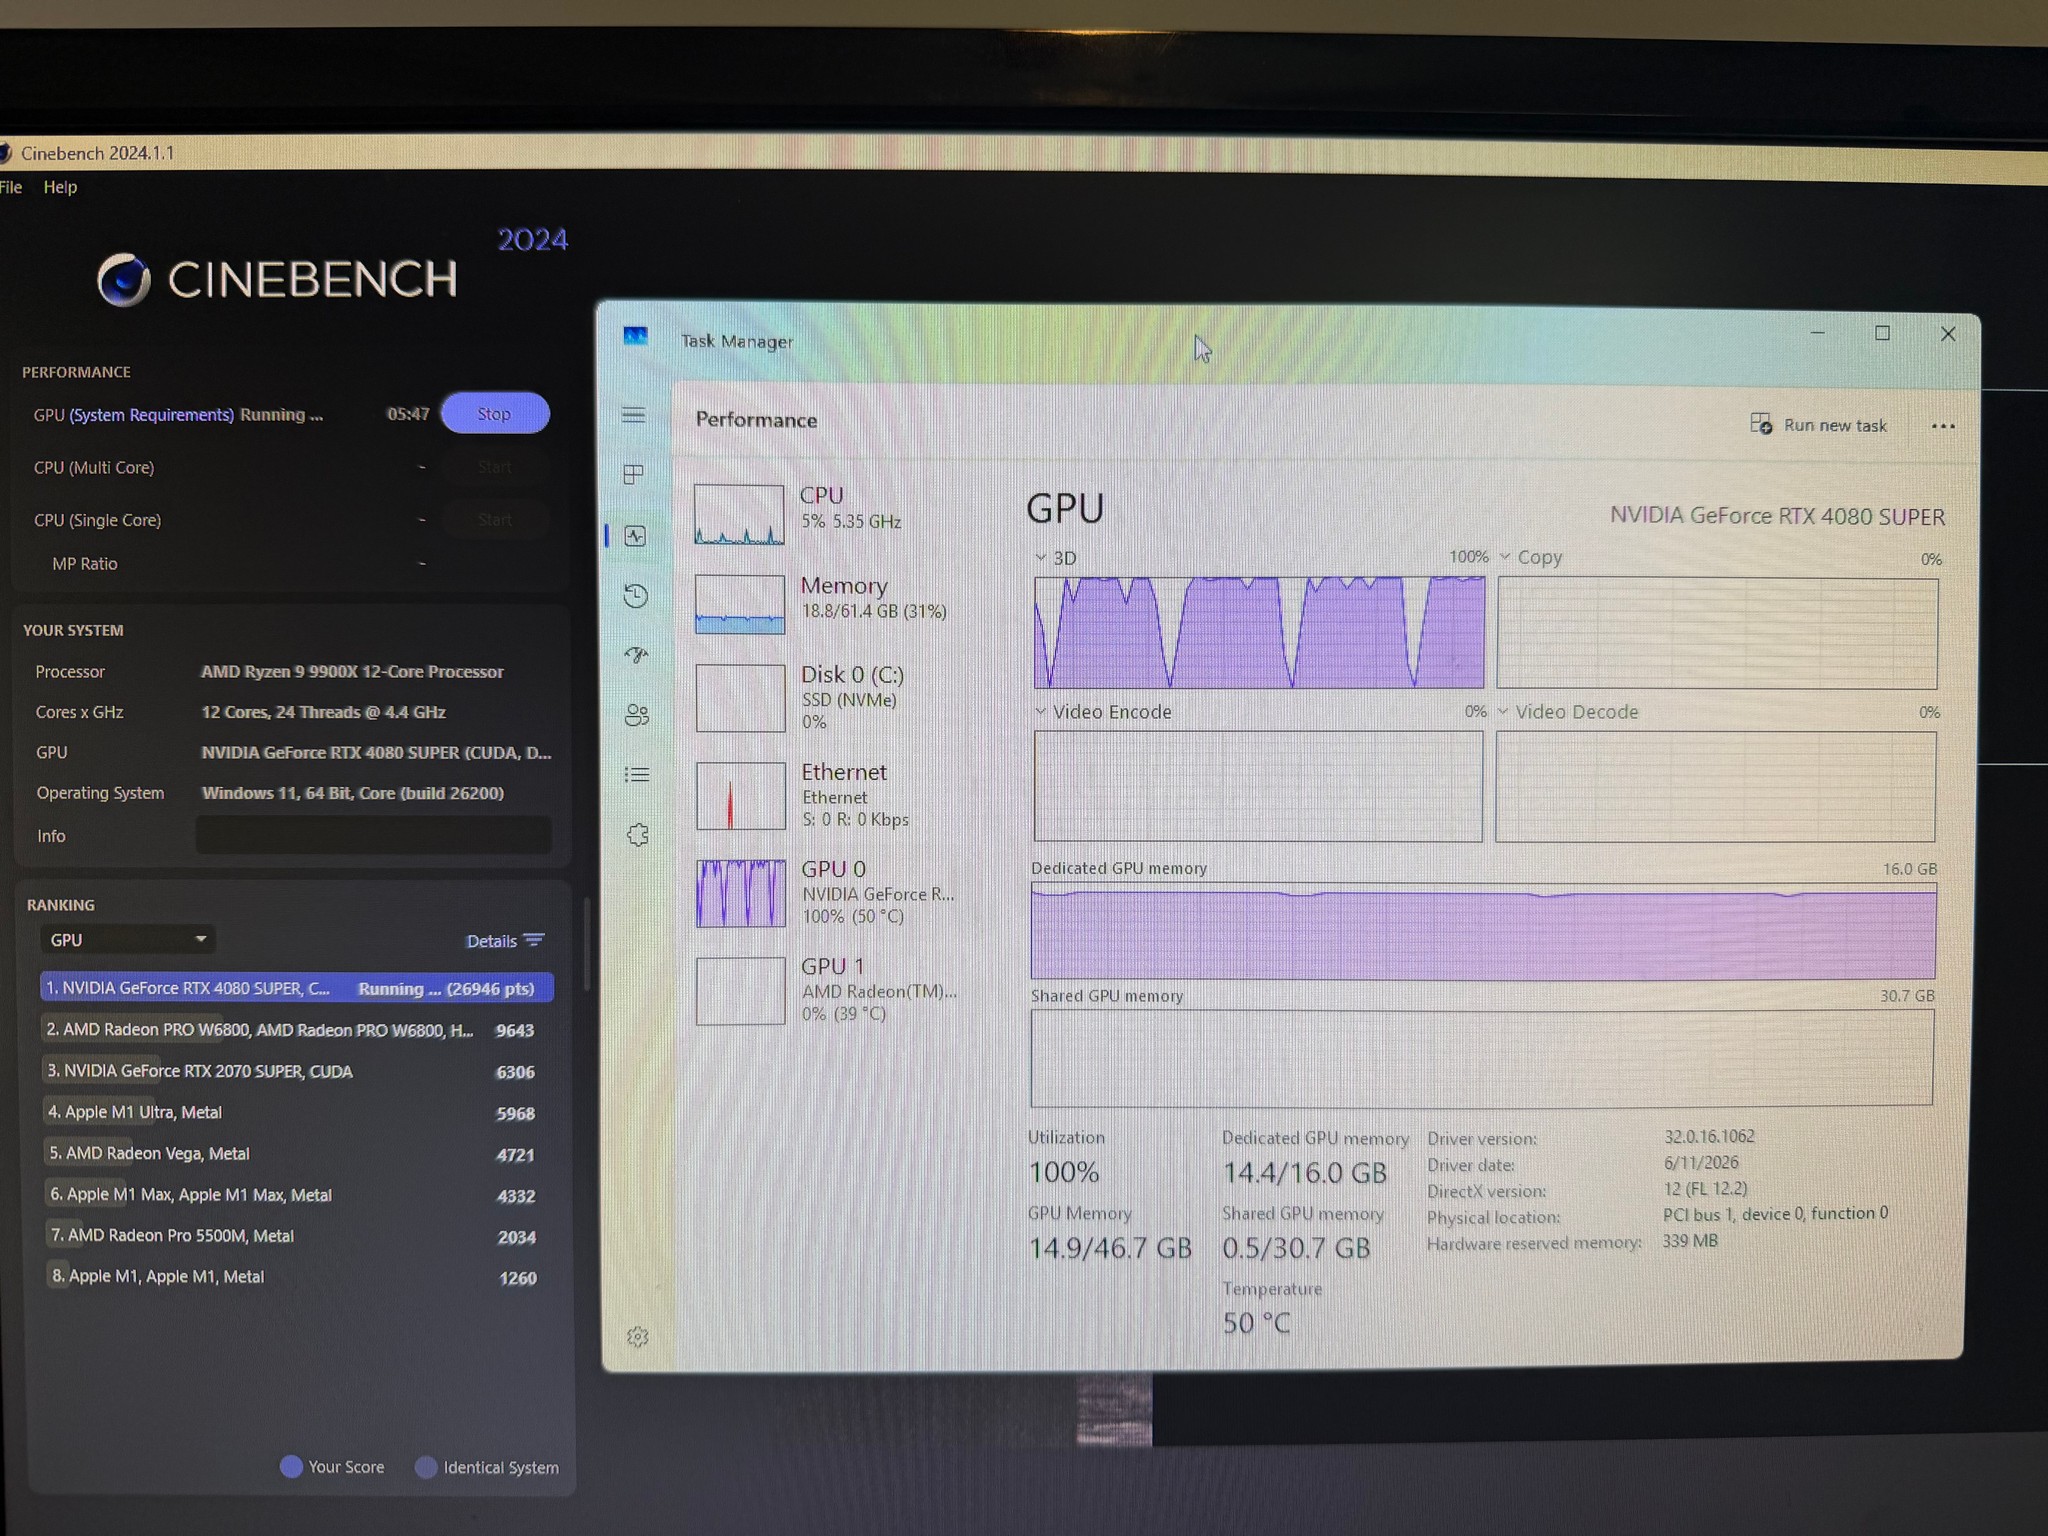Open Users icon in Task Manager sidebar

(x=636, y=714)
